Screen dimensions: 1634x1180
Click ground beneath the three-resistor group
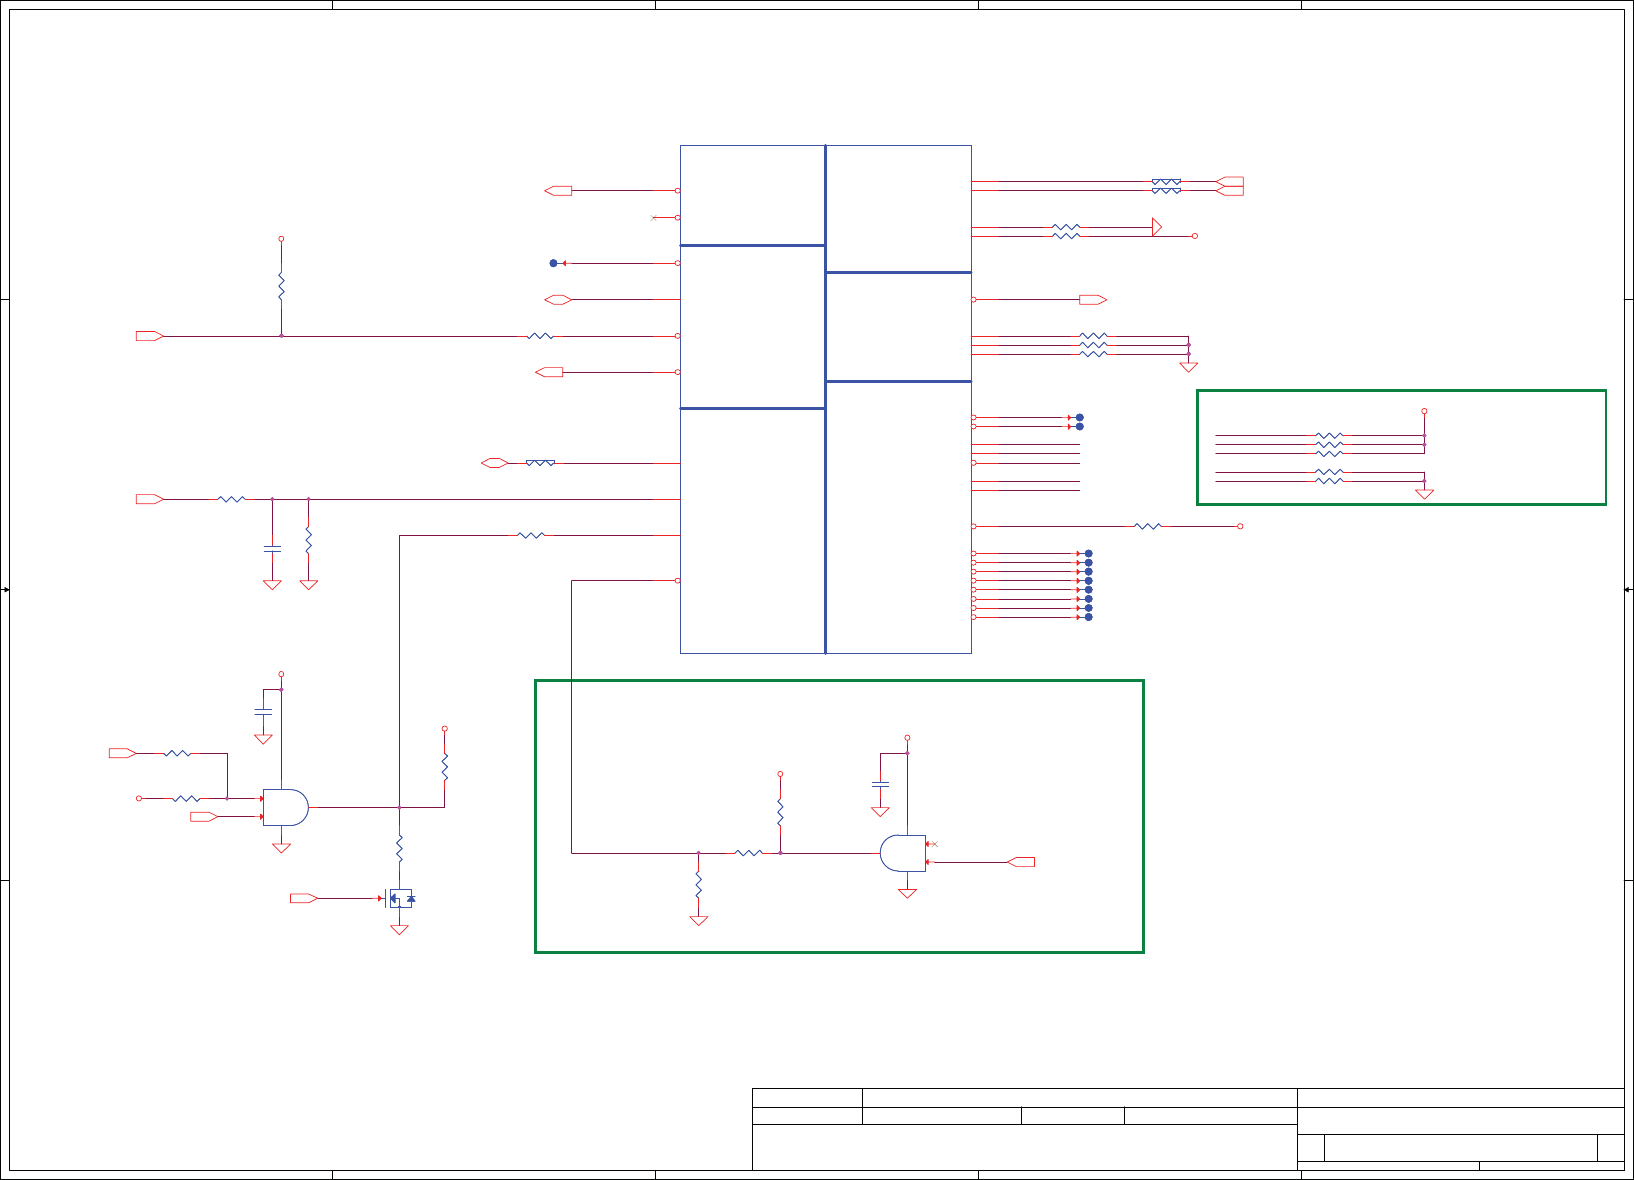click(x=1188, y=367)
